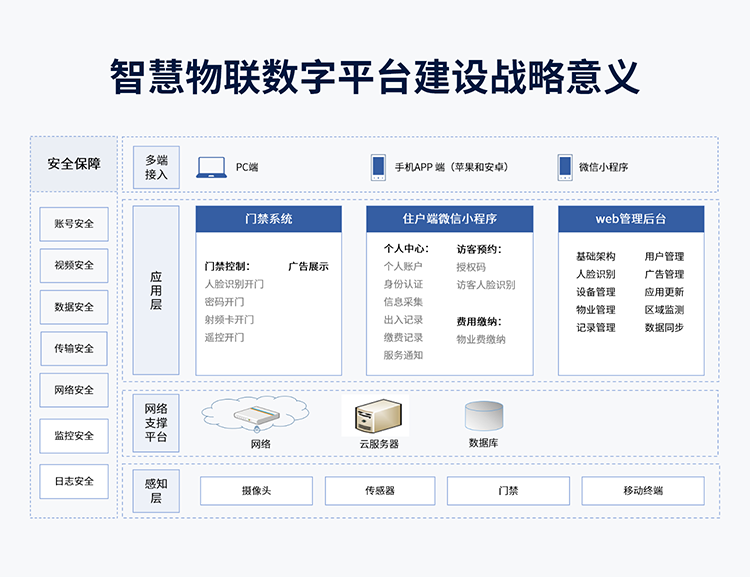Image resolution: width=750 pixels, height=577 pixels.
Task: Click the 数据库 cylinder icon
Action: point(484,415)
